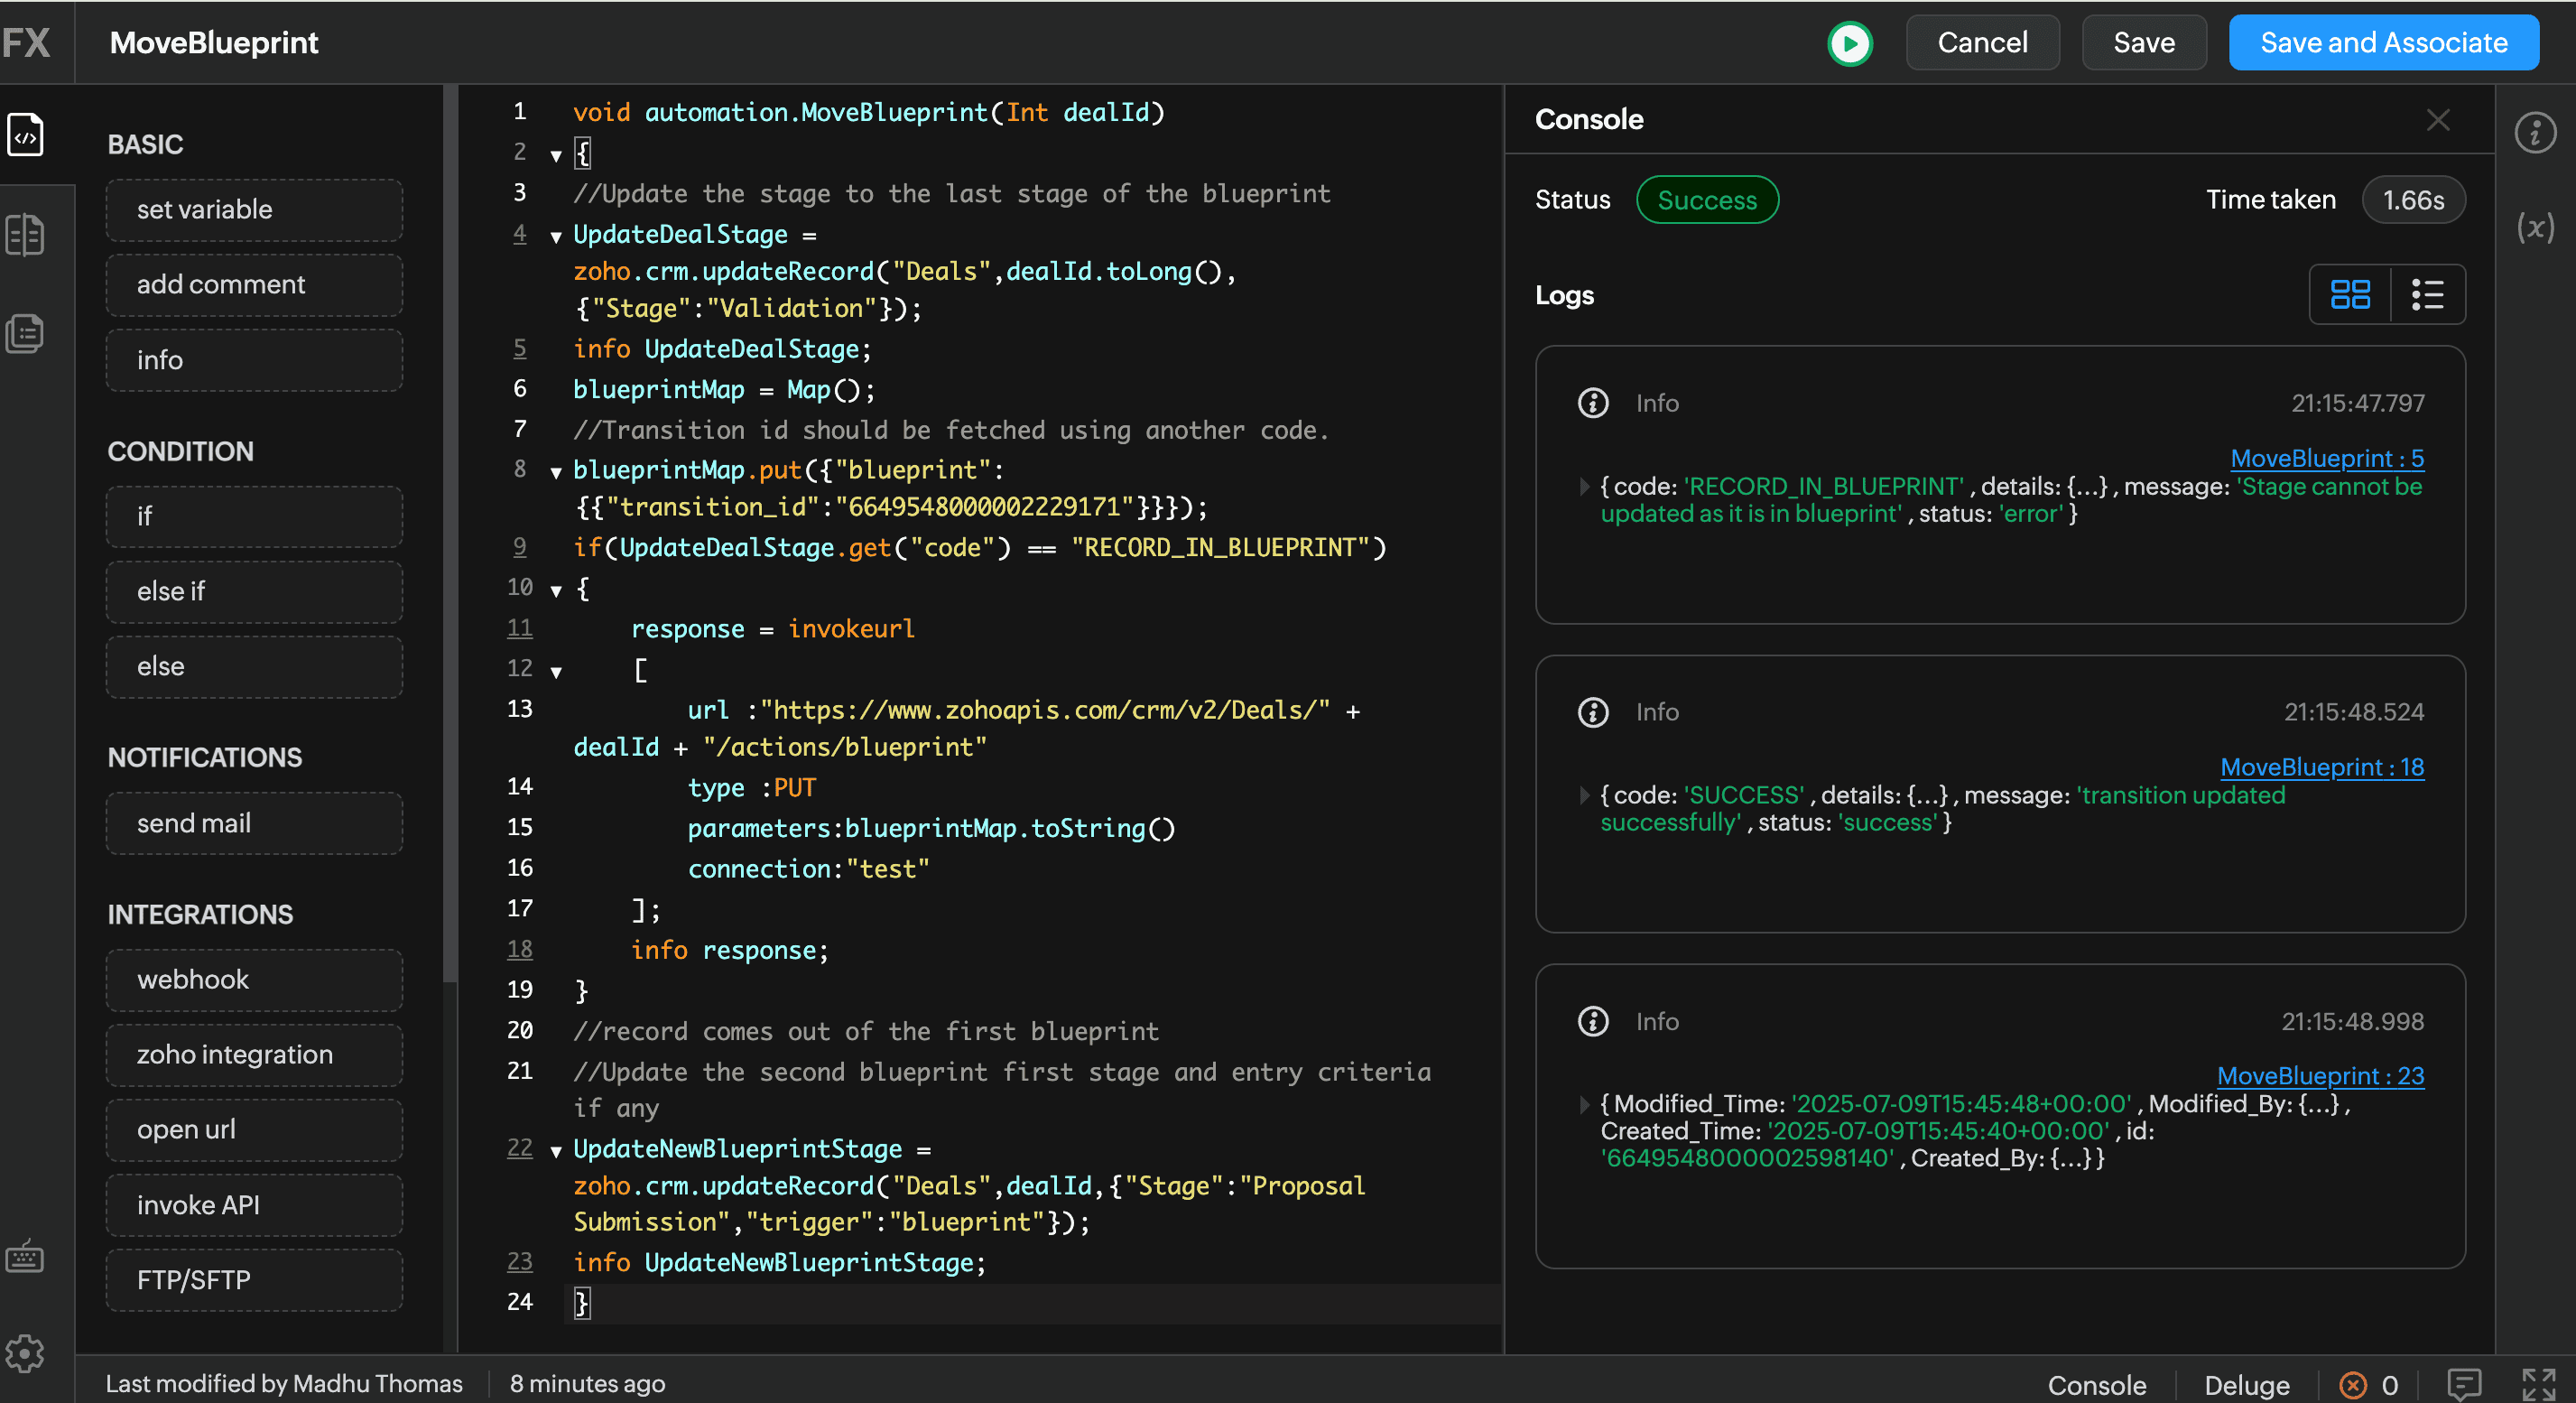This screenshot has height=1403, width=2576.
Task: Expand the SUCCESS transition log entry
Action: [x=1584, y=796]
